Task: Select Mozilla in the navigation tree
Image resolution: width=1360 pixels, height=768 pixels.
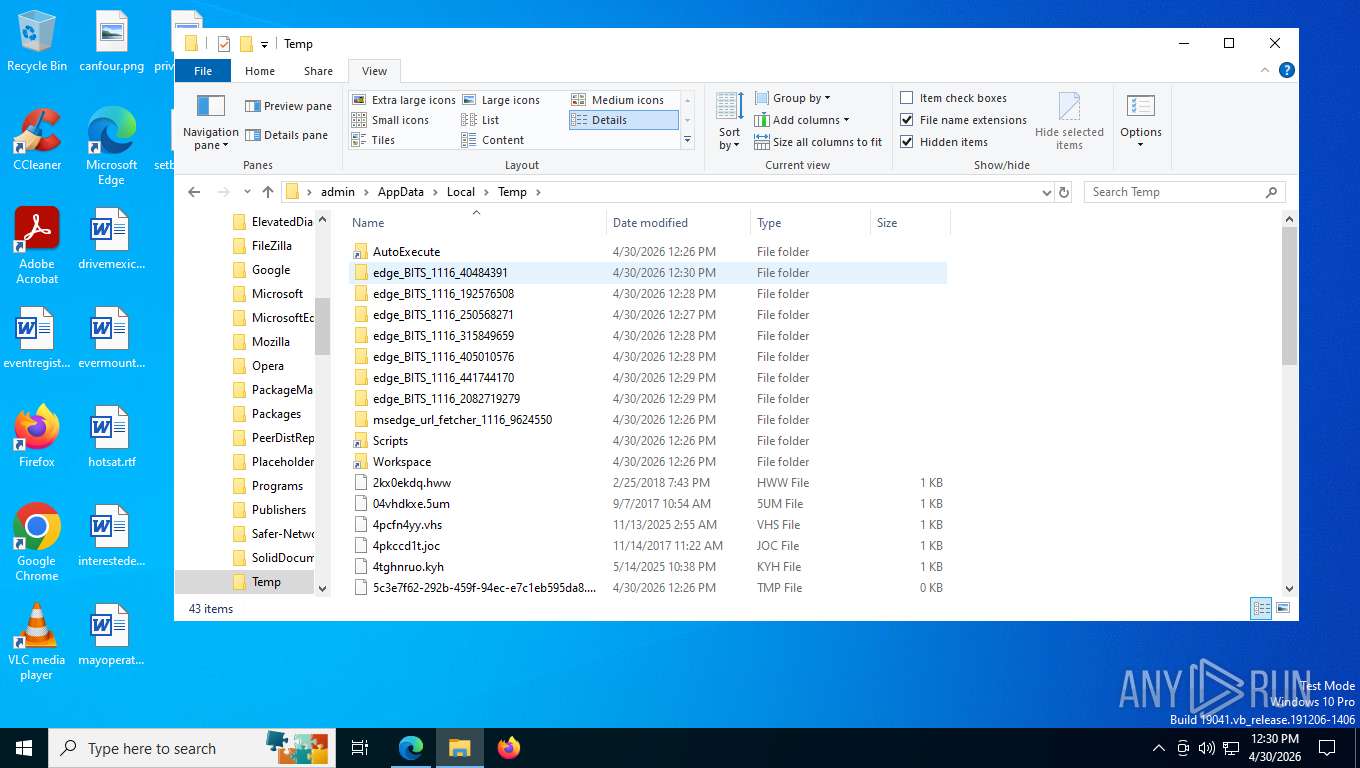Action: click(x=270, y=342)
